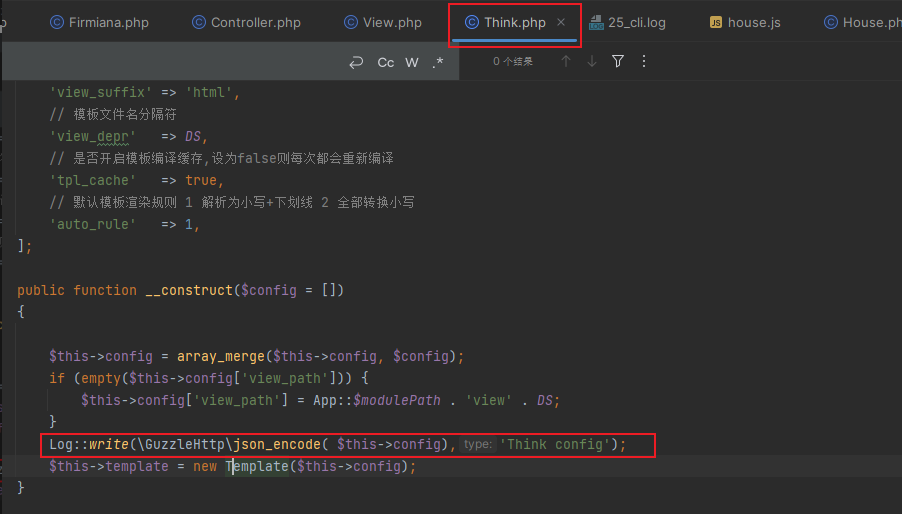Viewport: 902px width, 514px height.
Task: Click the Firmiana.php class file icon
Action: (56, 22)
